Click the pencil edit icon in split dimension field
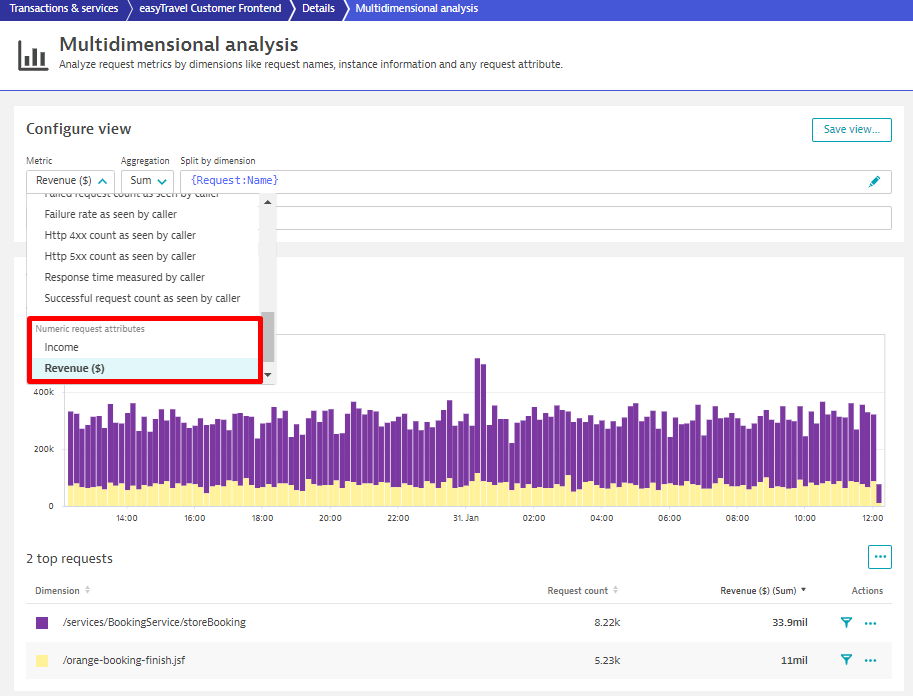Image resolution: width=913 pixels, height=696 pixels. click(874, 181)
